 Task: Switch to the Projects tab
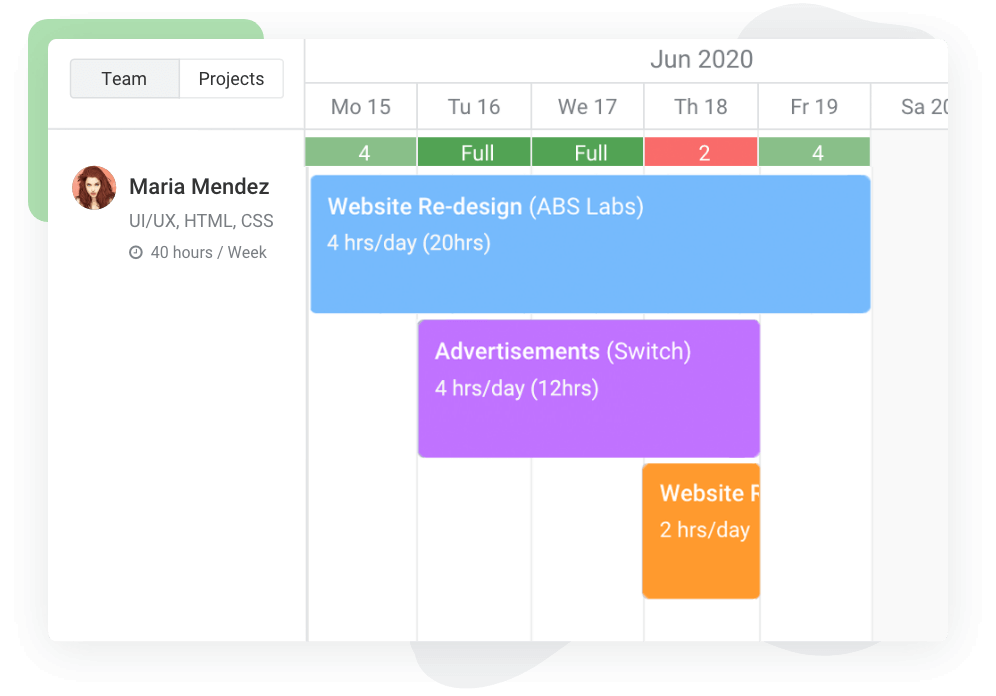[x=231, y=79]
